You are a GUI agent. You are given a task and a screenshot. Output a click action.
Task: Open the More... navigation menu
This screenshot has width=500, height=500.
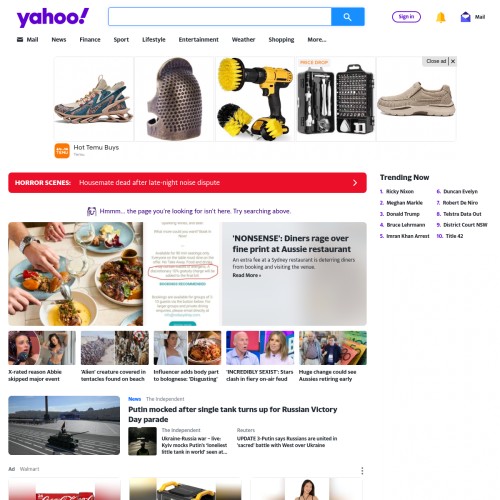pos(317,40)
